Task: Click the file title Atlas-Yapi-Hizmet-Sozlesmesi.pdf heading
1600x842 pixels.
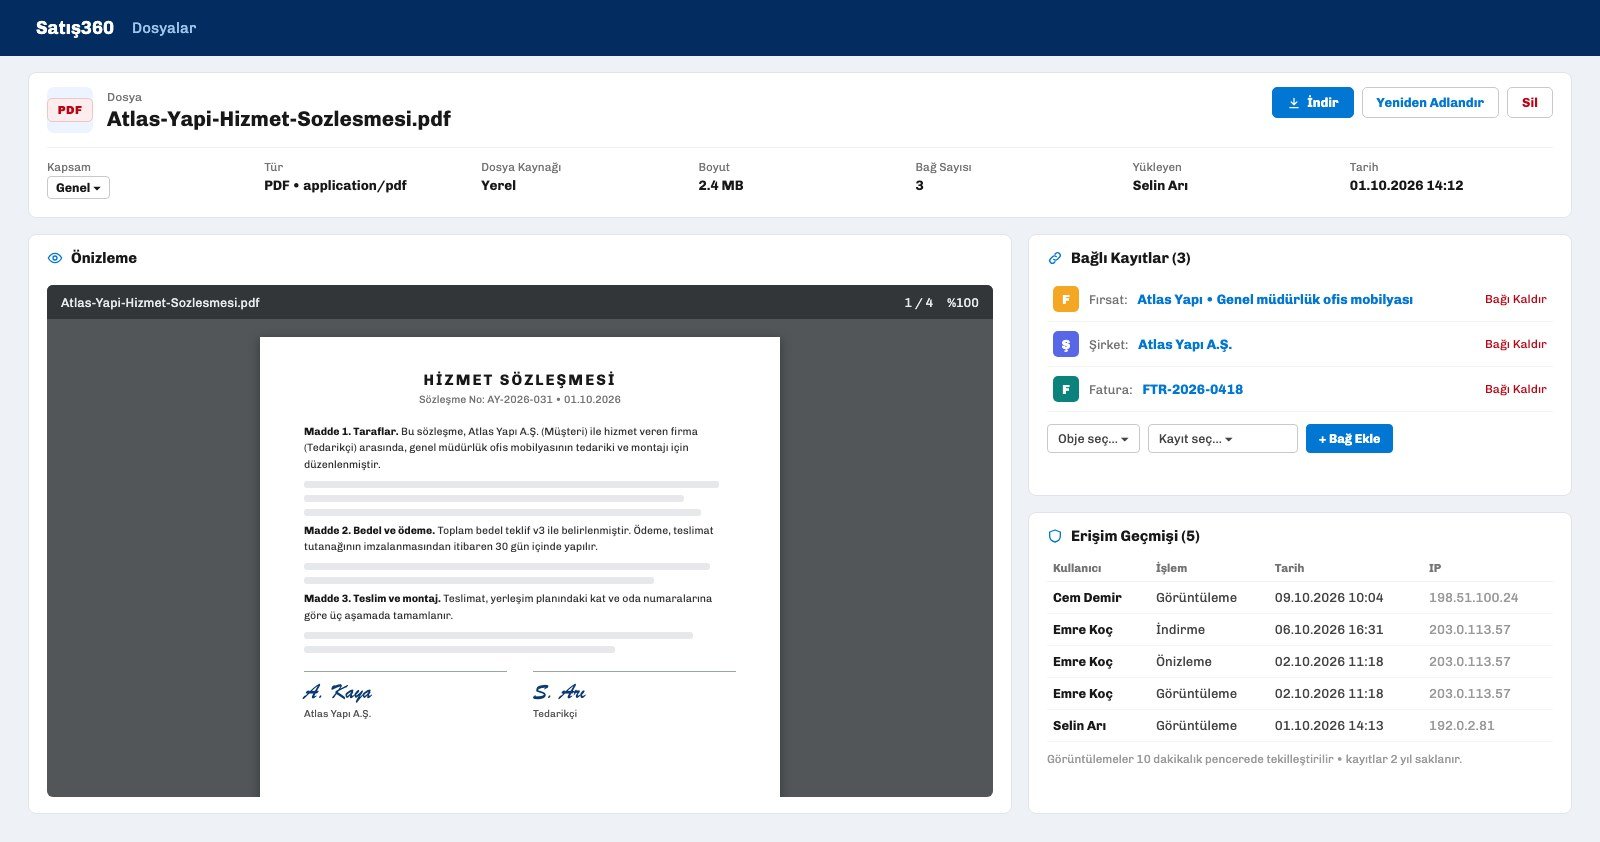Action: 279,119
